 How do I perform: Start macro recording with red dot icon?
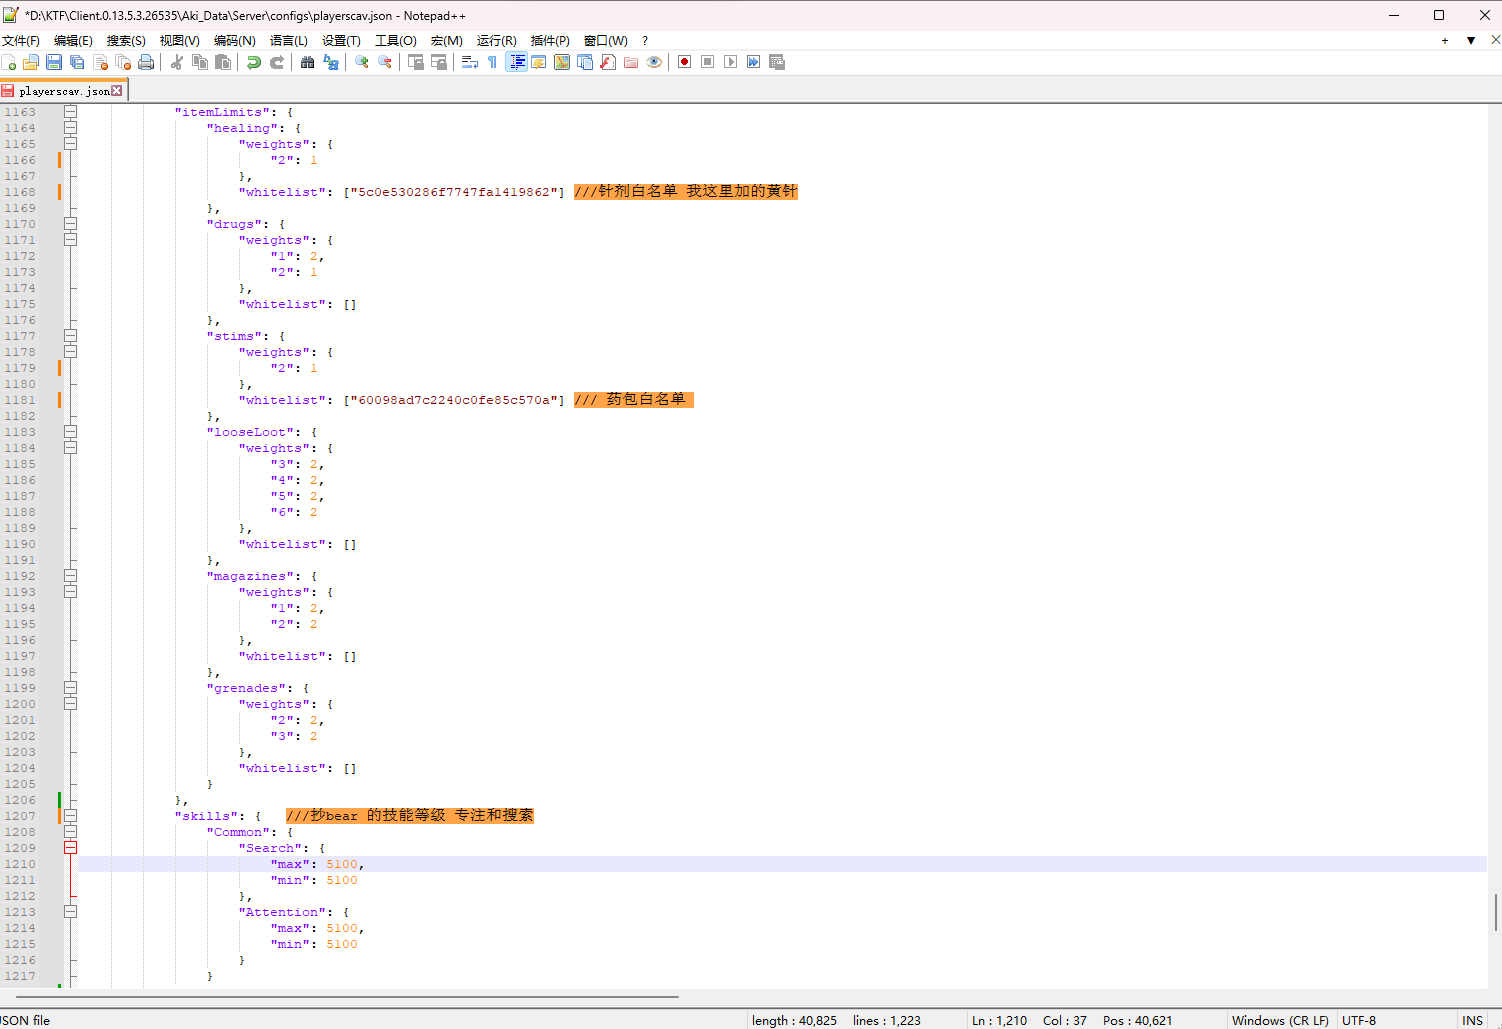pyautogui.click(x=684, y=62)
